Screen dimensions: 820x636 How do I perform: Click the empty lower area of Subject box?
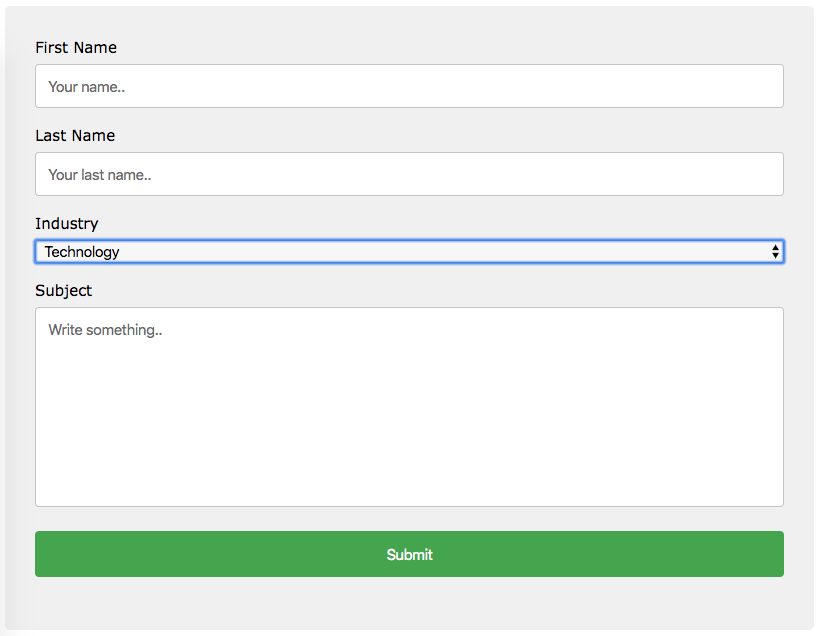pyautogui.click(x=409, y=445)
